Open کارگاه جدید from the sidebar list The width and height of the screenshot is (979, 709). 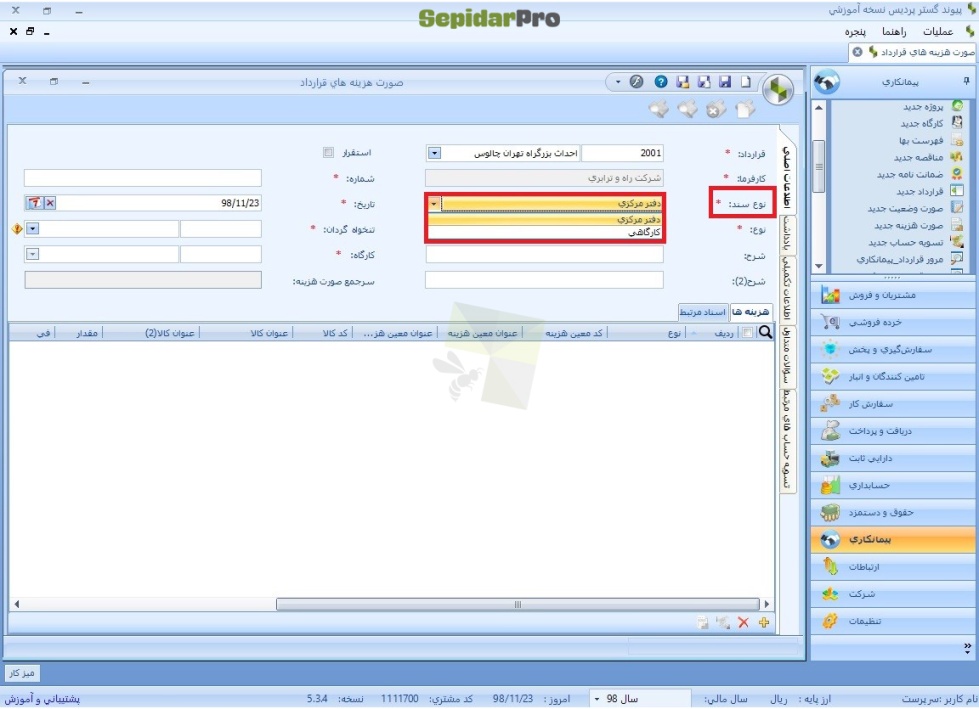tap(922, 124)
